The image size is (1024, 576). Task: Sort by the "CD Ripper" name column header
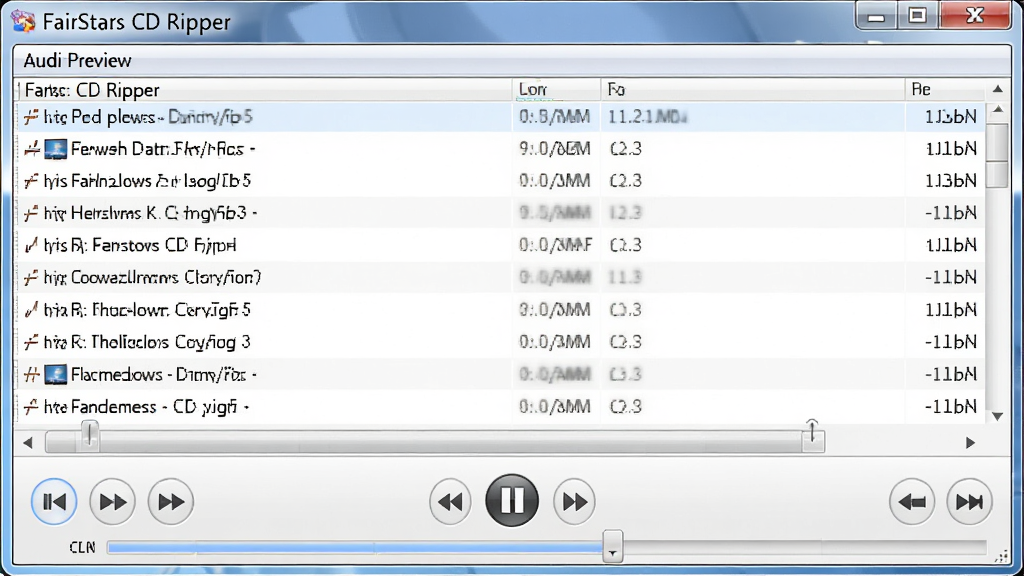pyautogui.click(x=264, y=89)
